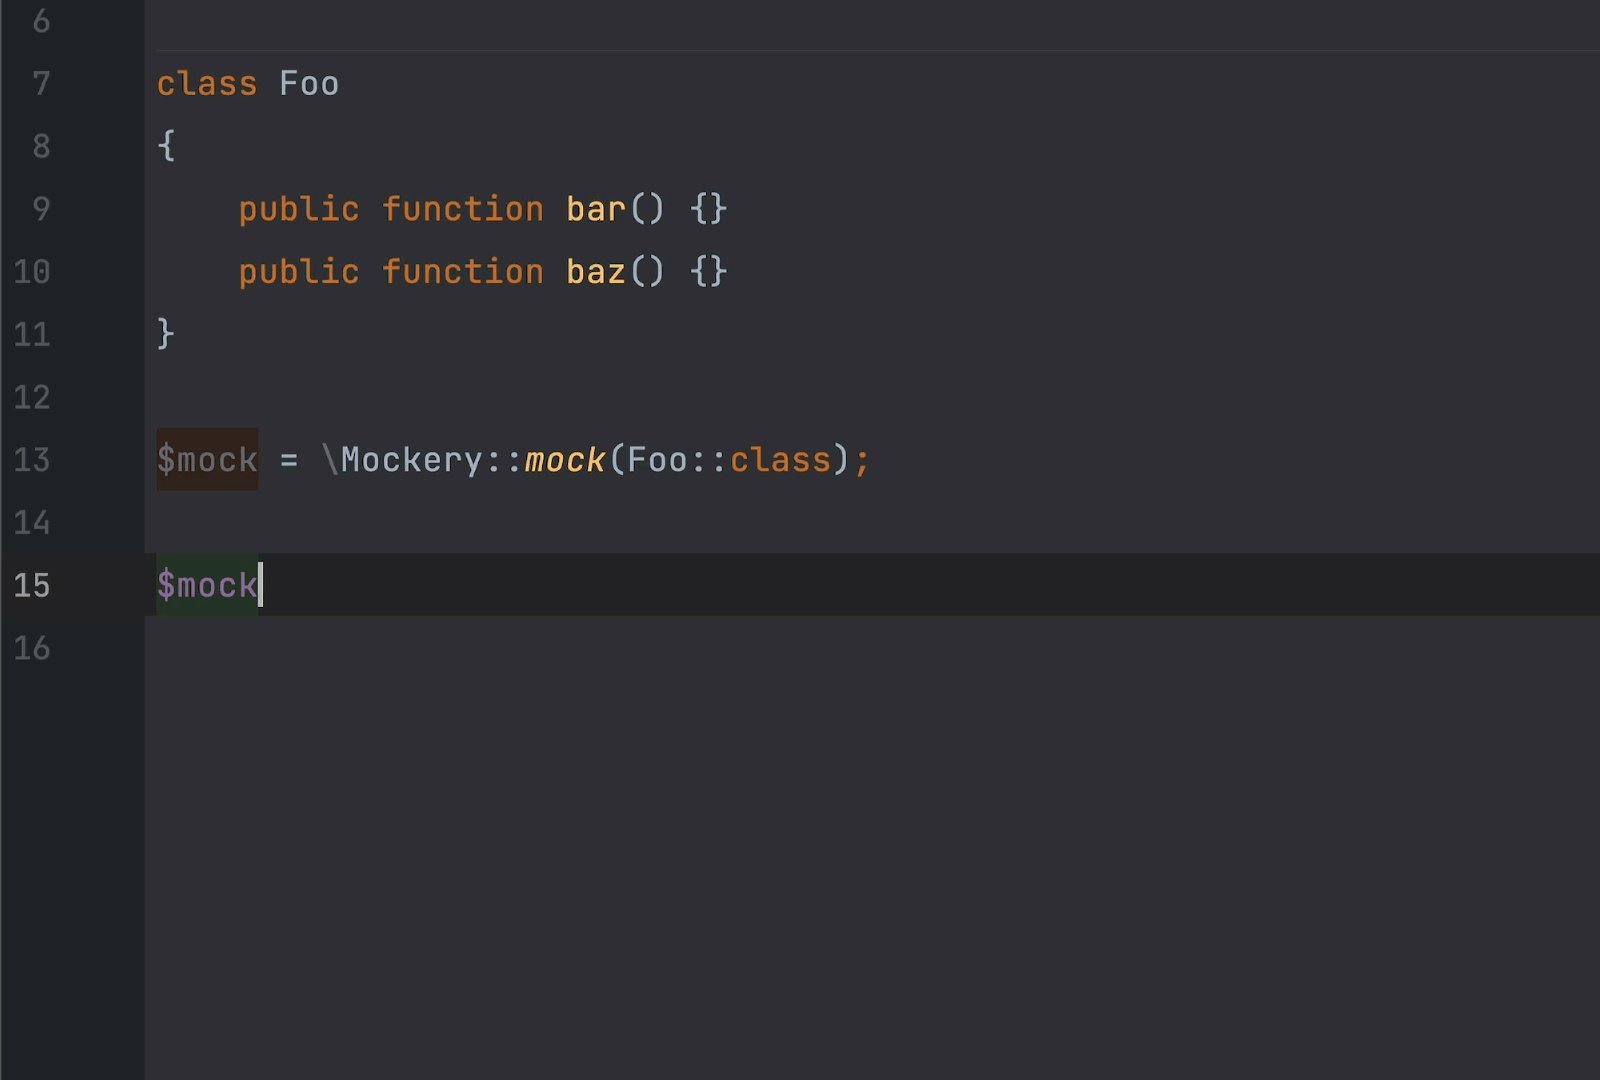Screen dimensions: 1600x1080
Task: Click the semicolon ending line 13
Action: pos(862,459)
